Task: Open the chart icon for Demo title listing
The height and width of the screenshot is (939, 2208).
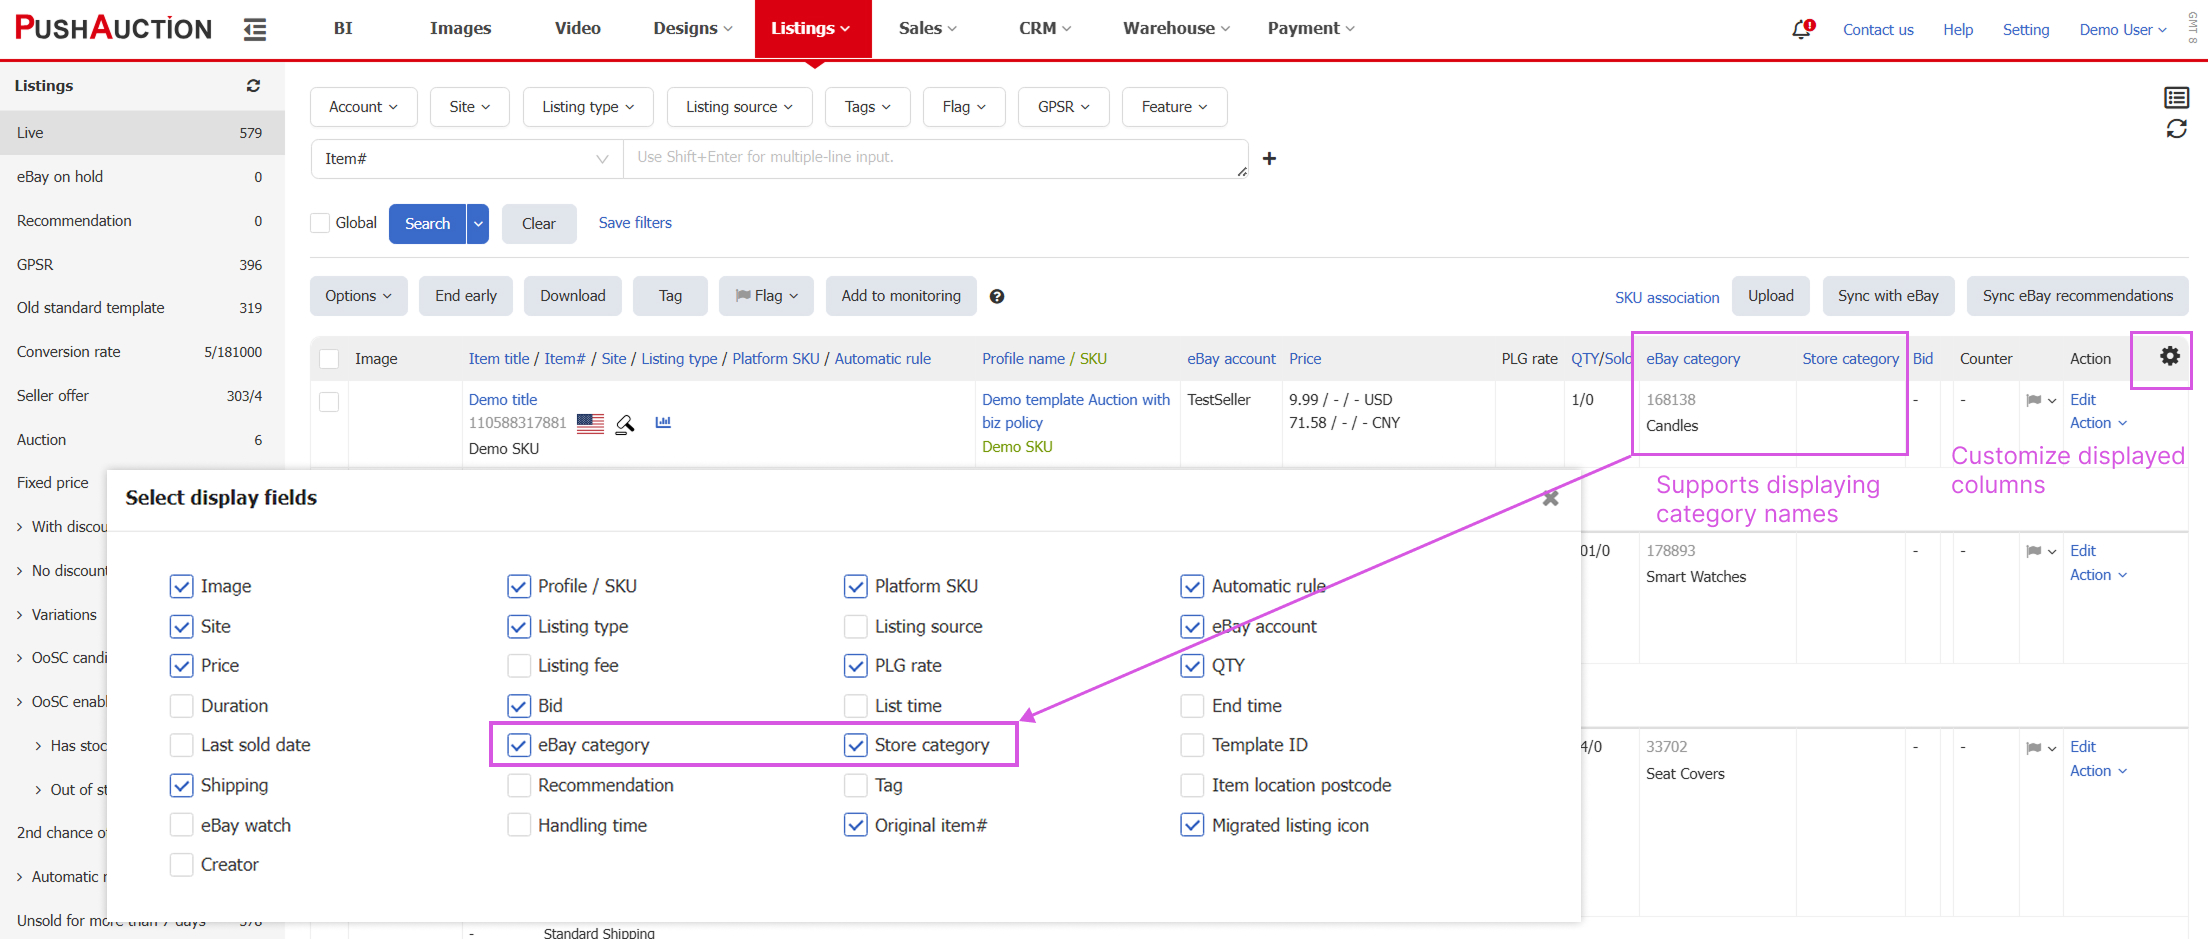Action: (x=663, y=423)
